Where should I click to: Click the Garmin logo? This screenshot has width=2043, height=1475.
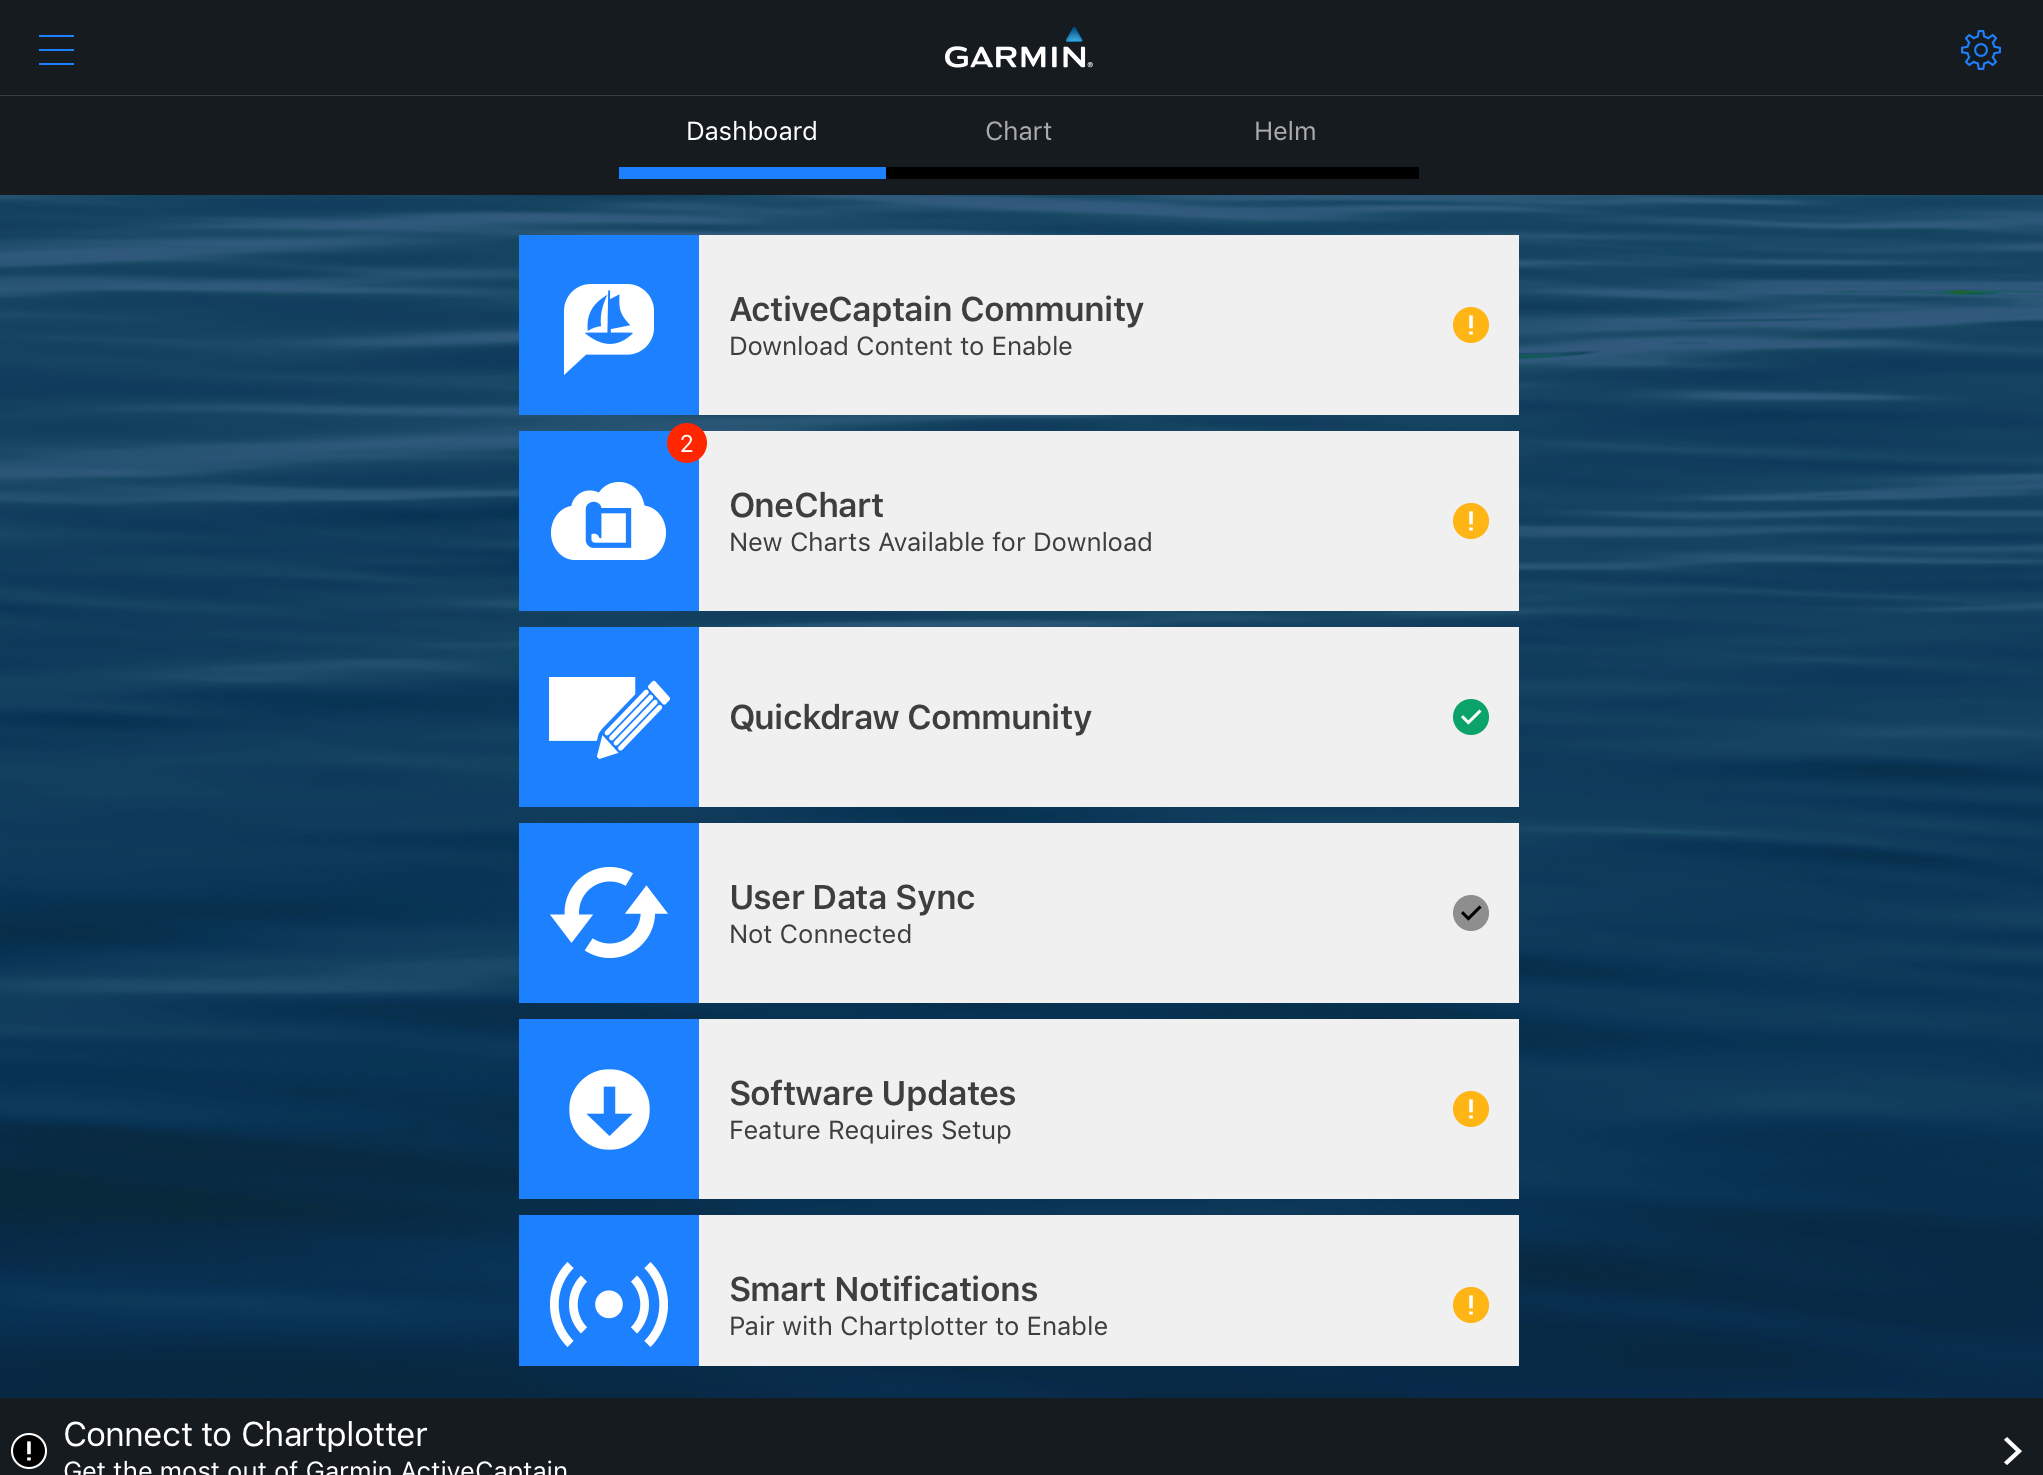1018,50
